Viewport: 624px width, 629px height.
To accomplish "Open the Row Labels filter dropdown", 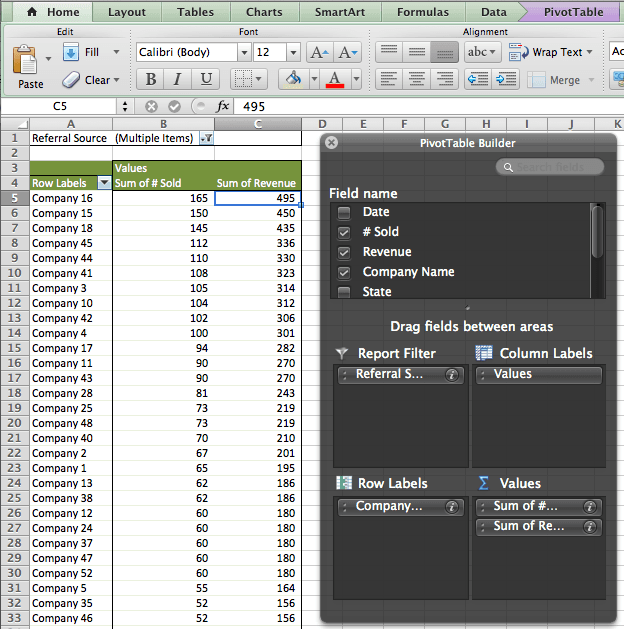I will pyautogui.click(x=104, y=183).
